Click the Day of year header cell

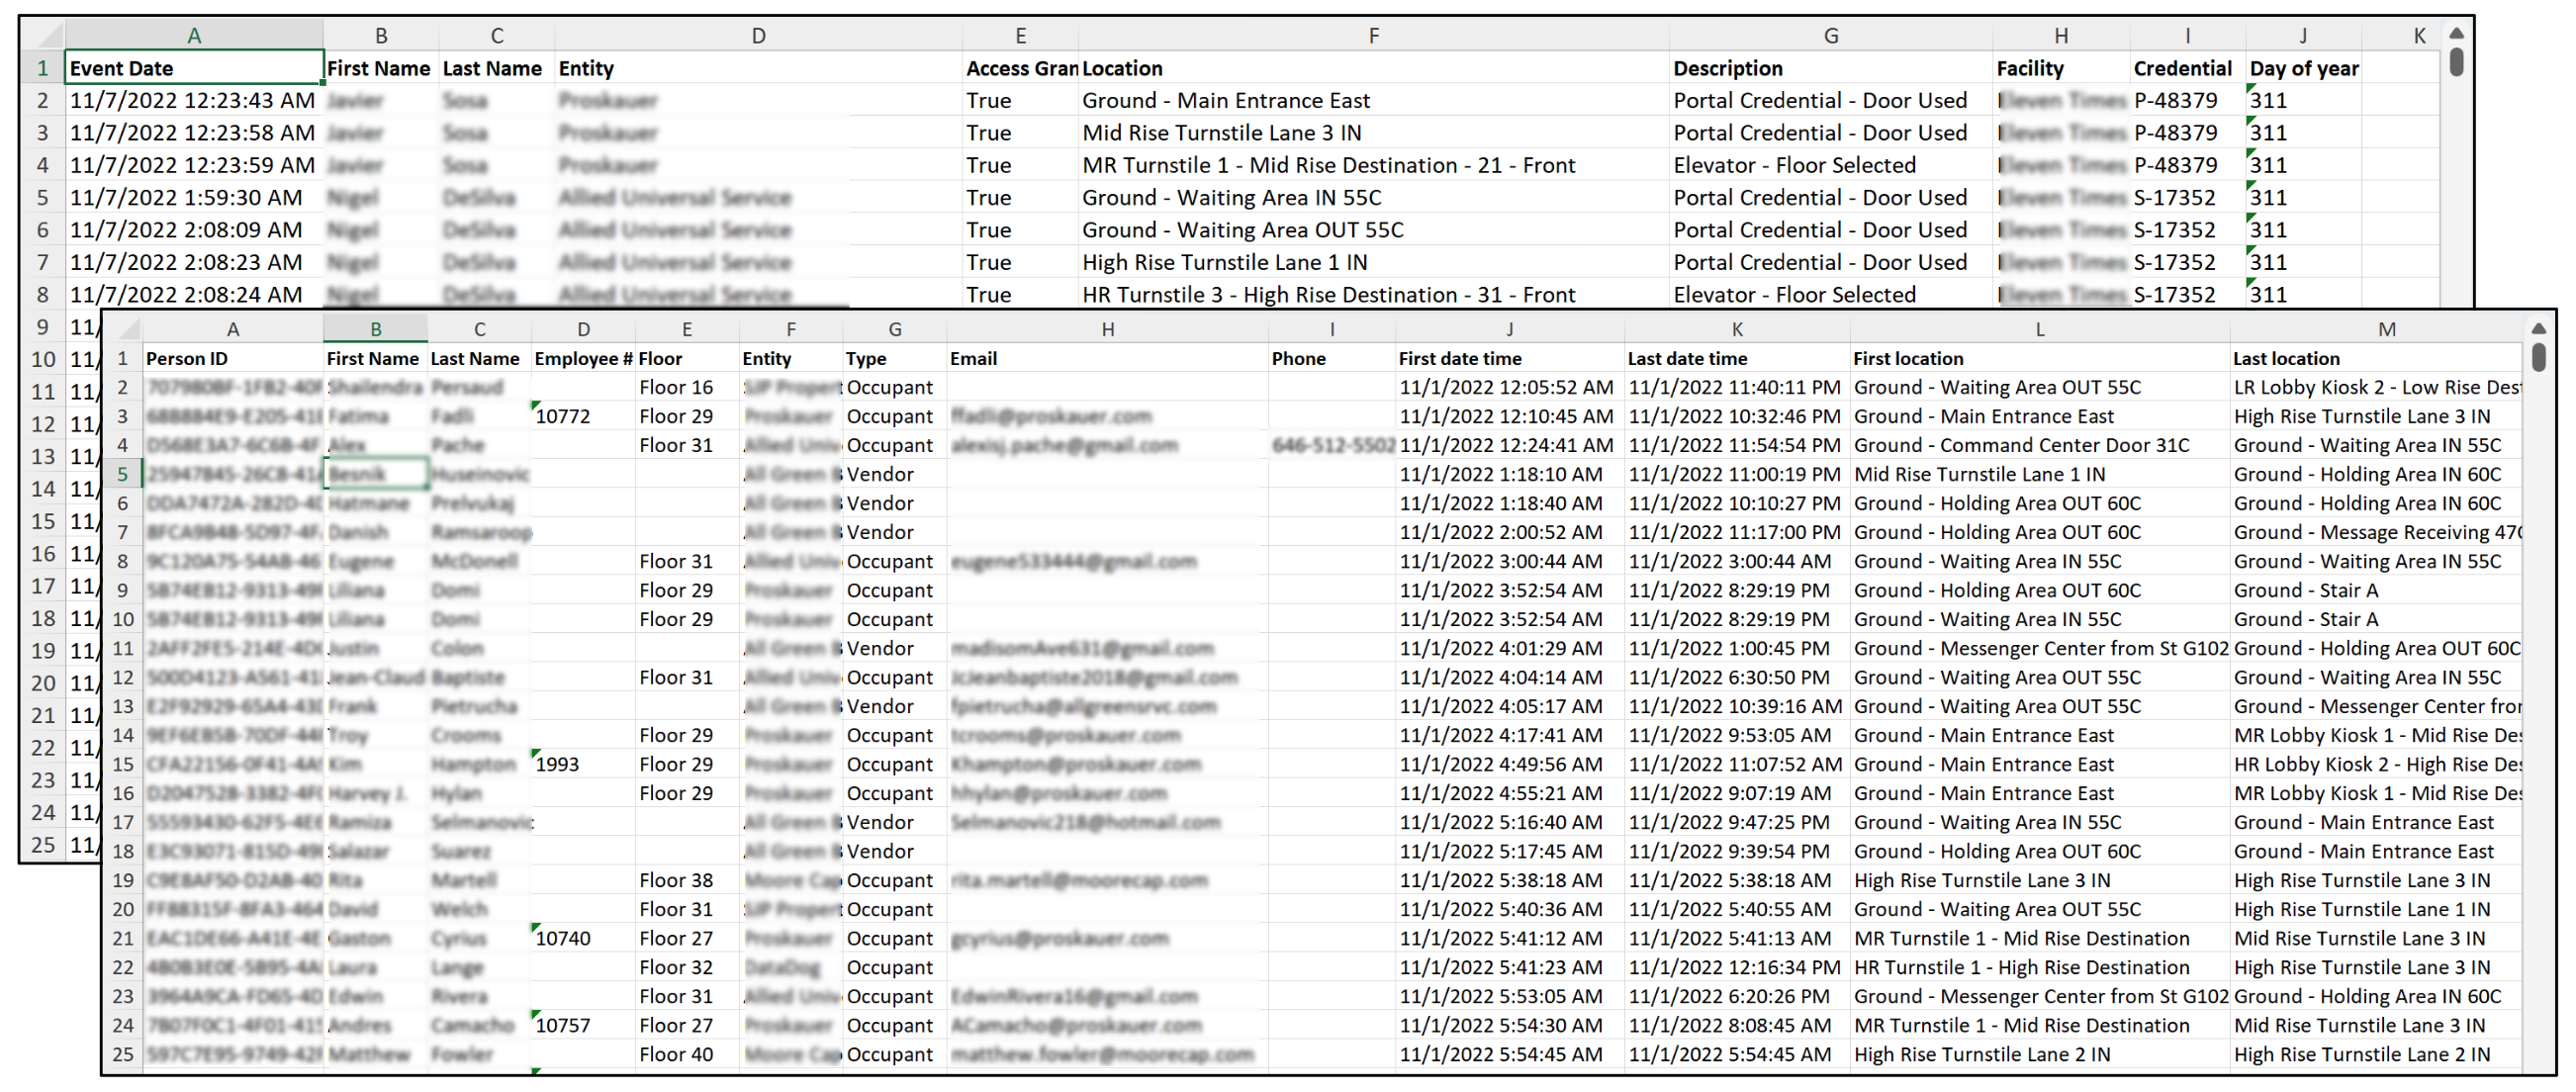2303,68
